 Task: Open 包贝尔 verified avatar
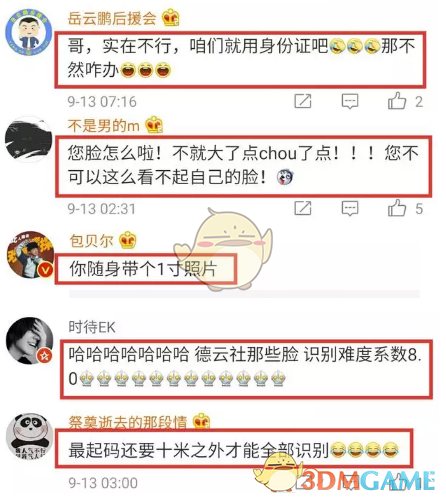pos(30,255)
